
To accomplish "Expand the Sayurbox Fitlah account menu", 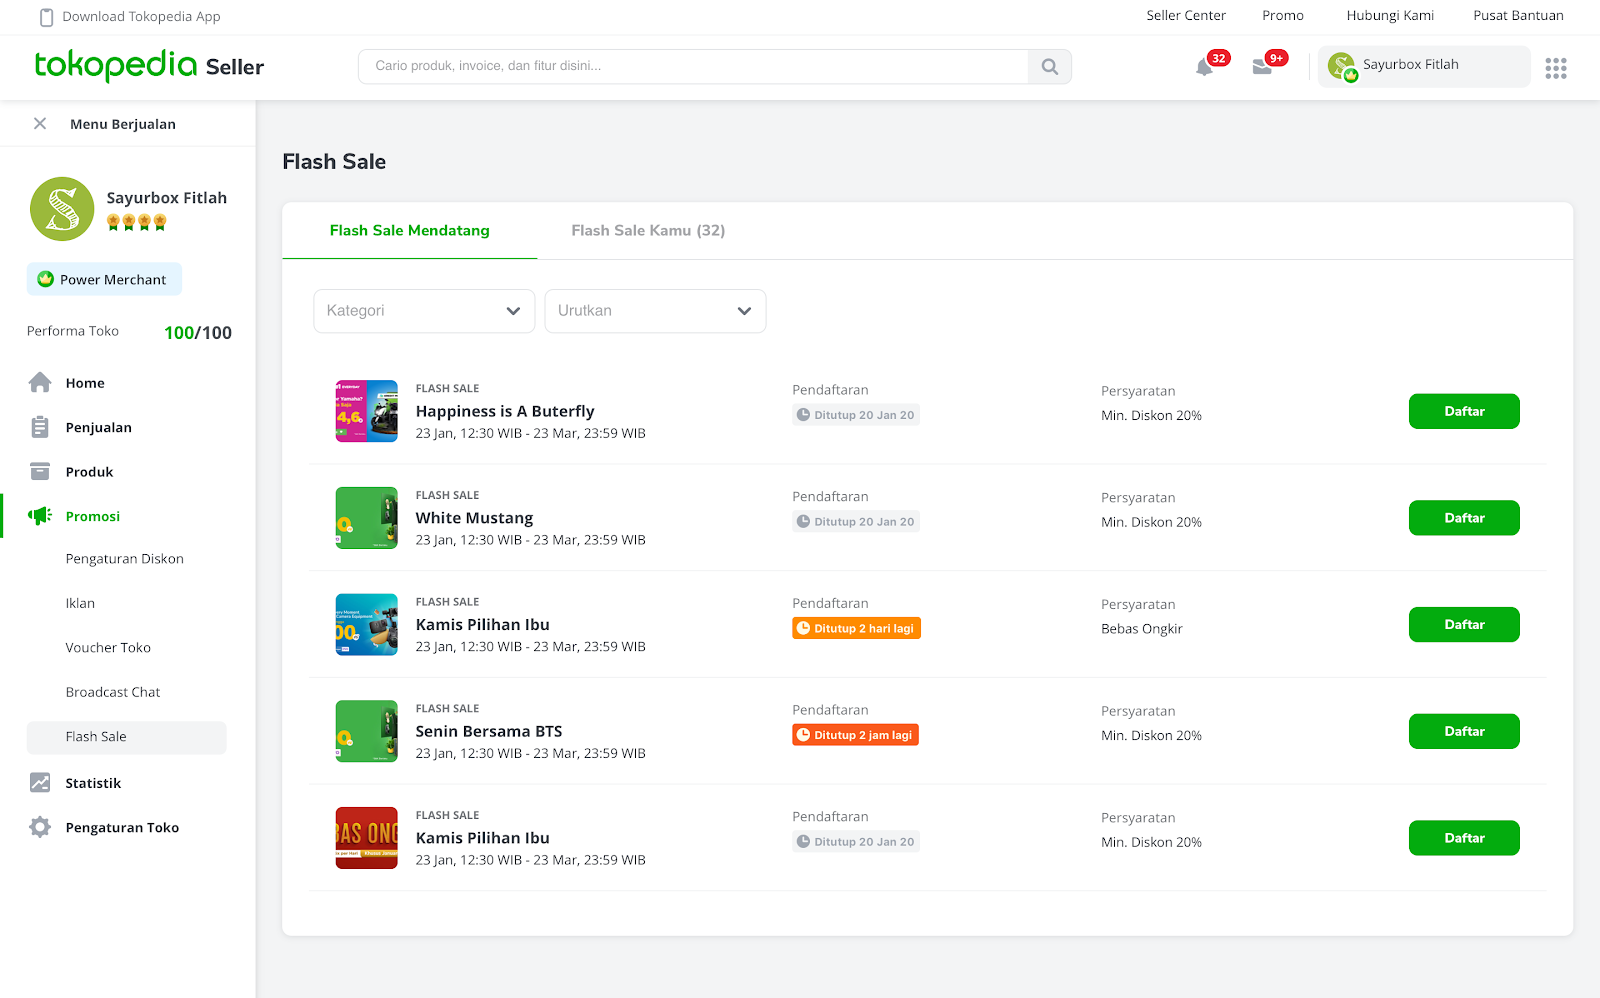I will (x=1423, y=66).
